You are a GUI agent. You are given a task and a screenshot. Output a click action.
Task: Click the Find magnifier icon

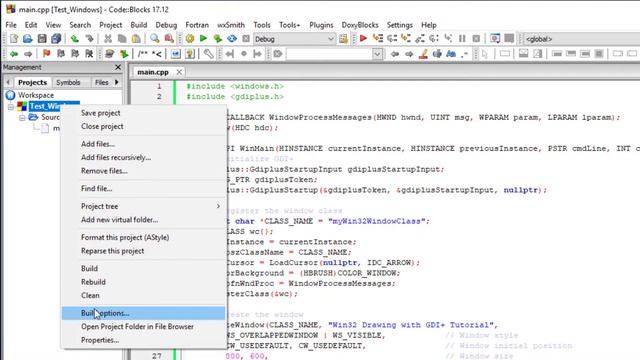pos(155,39)
